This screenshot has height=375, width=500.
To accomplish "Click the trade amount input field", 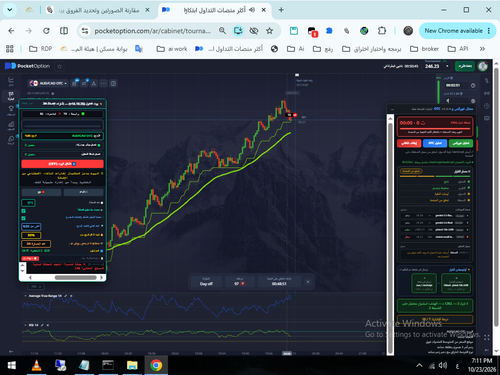I will (x=457, y=101).
